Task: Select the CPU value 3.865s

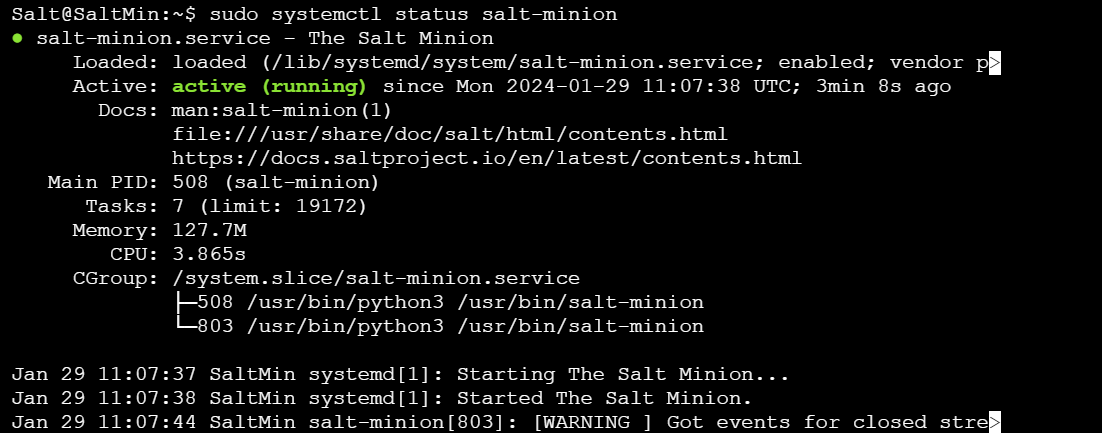Action: click(209, 254)
